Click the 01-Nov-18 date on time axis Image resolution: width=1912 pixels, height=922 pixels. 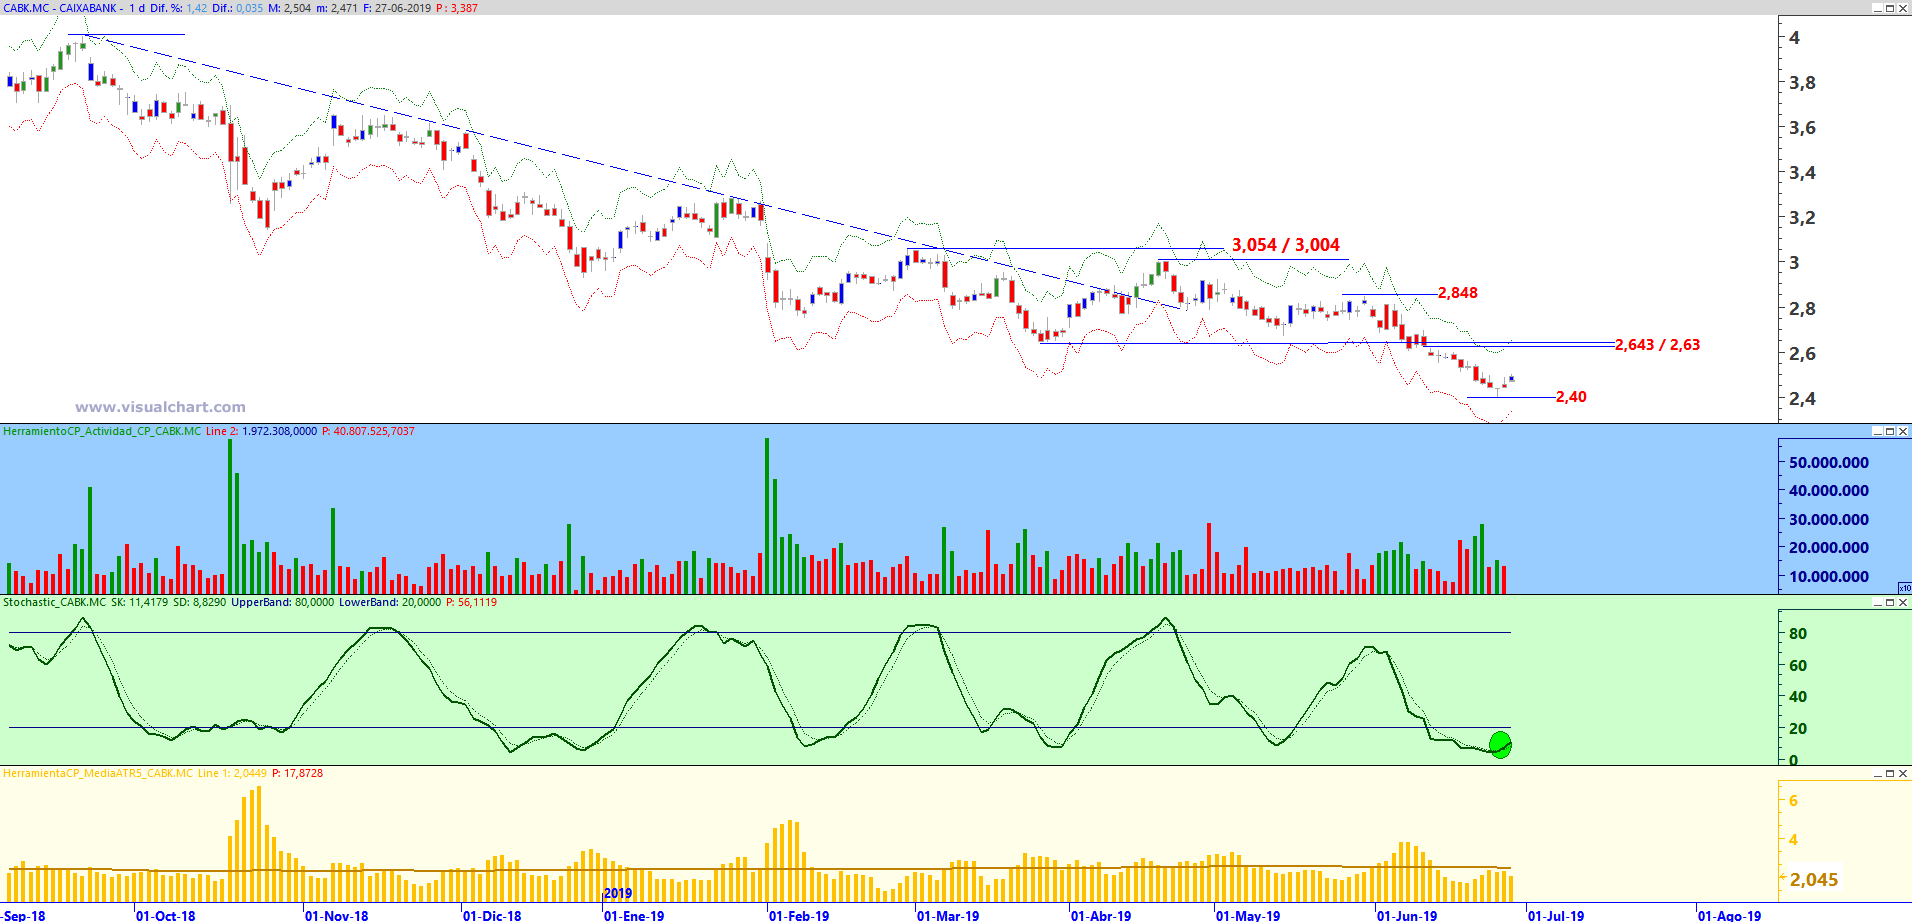pos(337,915)
